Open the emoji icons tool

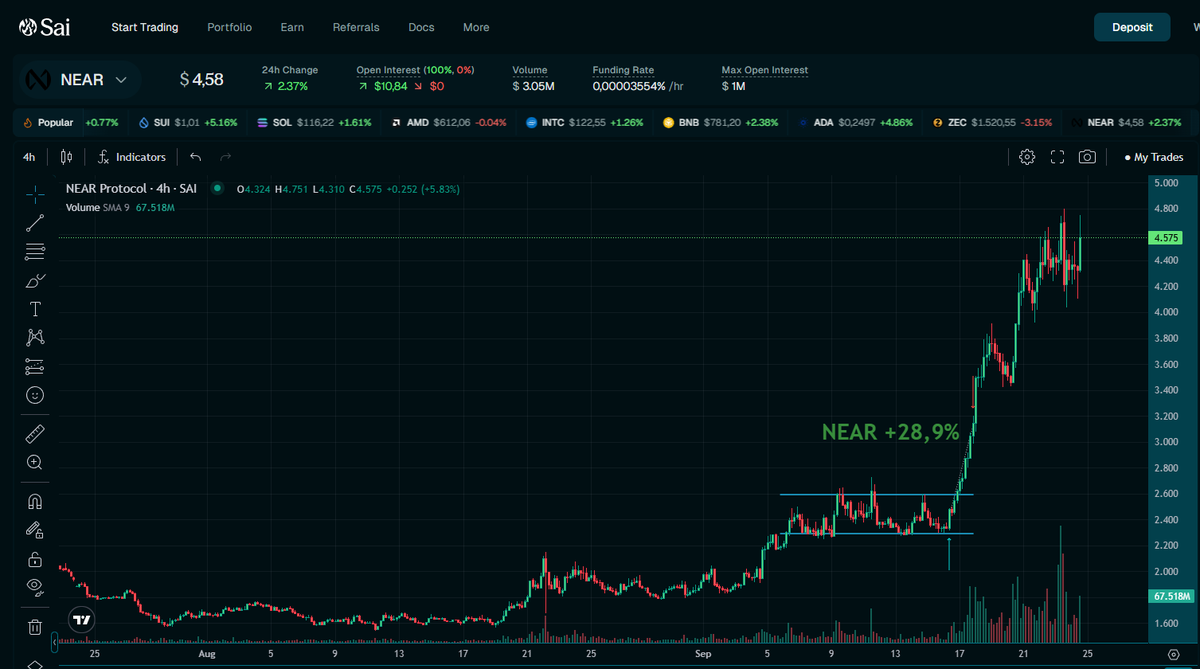(x=35, y=395)
